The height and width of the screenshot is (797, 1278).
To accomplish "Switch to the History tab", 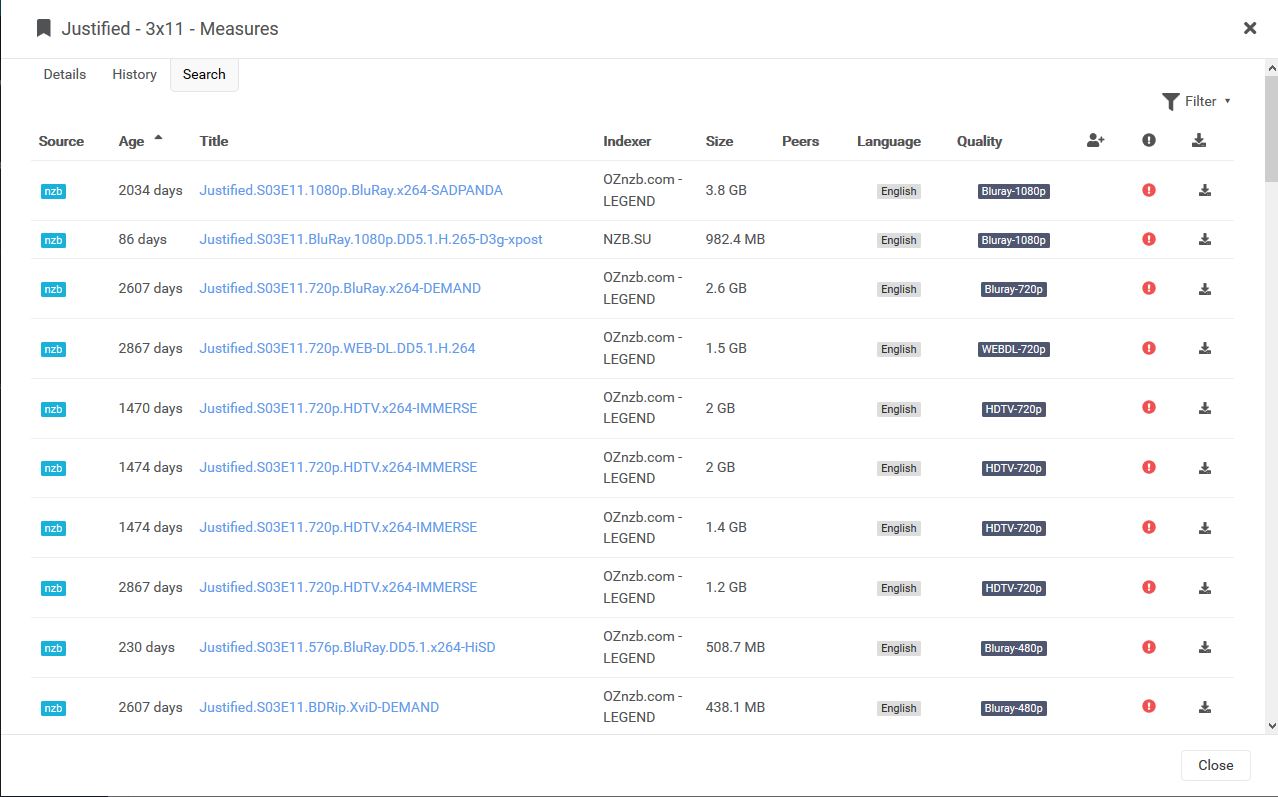I will [x=134, y=74].
